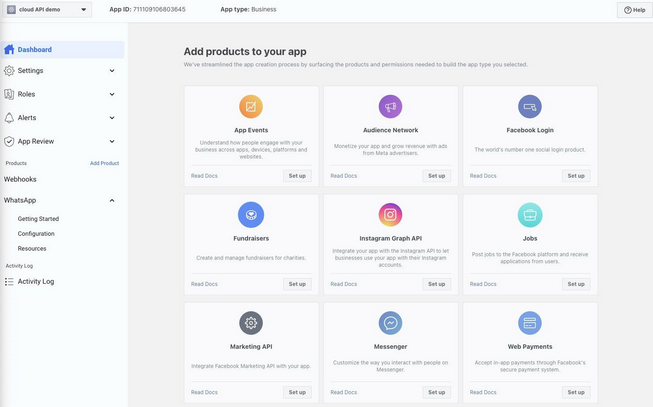Open the cloud API demo app selector dropdown
The image size is (653, 407).
pyautogui.click(x=47, y=9)
